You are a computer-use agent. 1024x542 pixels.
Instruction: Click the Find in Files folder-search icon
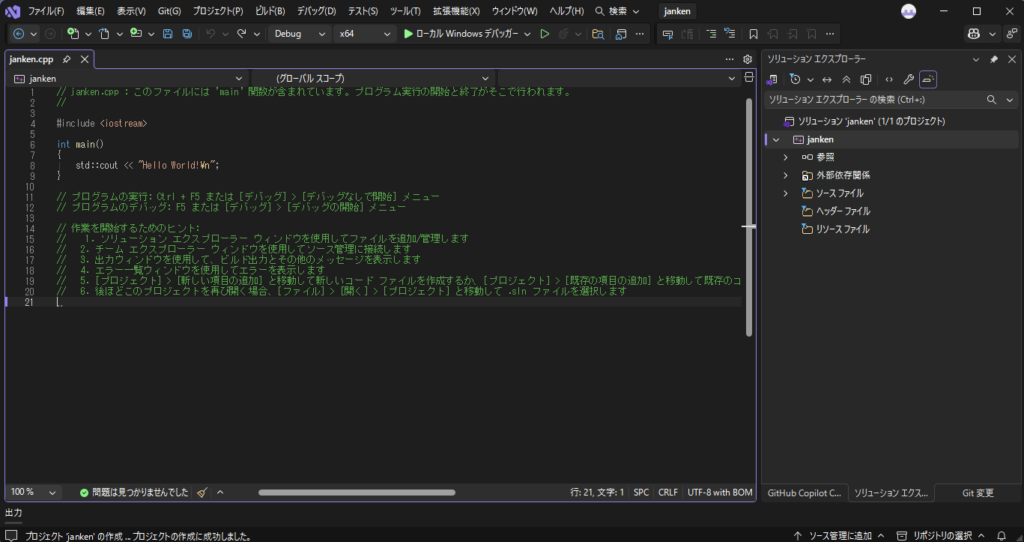pos(598,34)
